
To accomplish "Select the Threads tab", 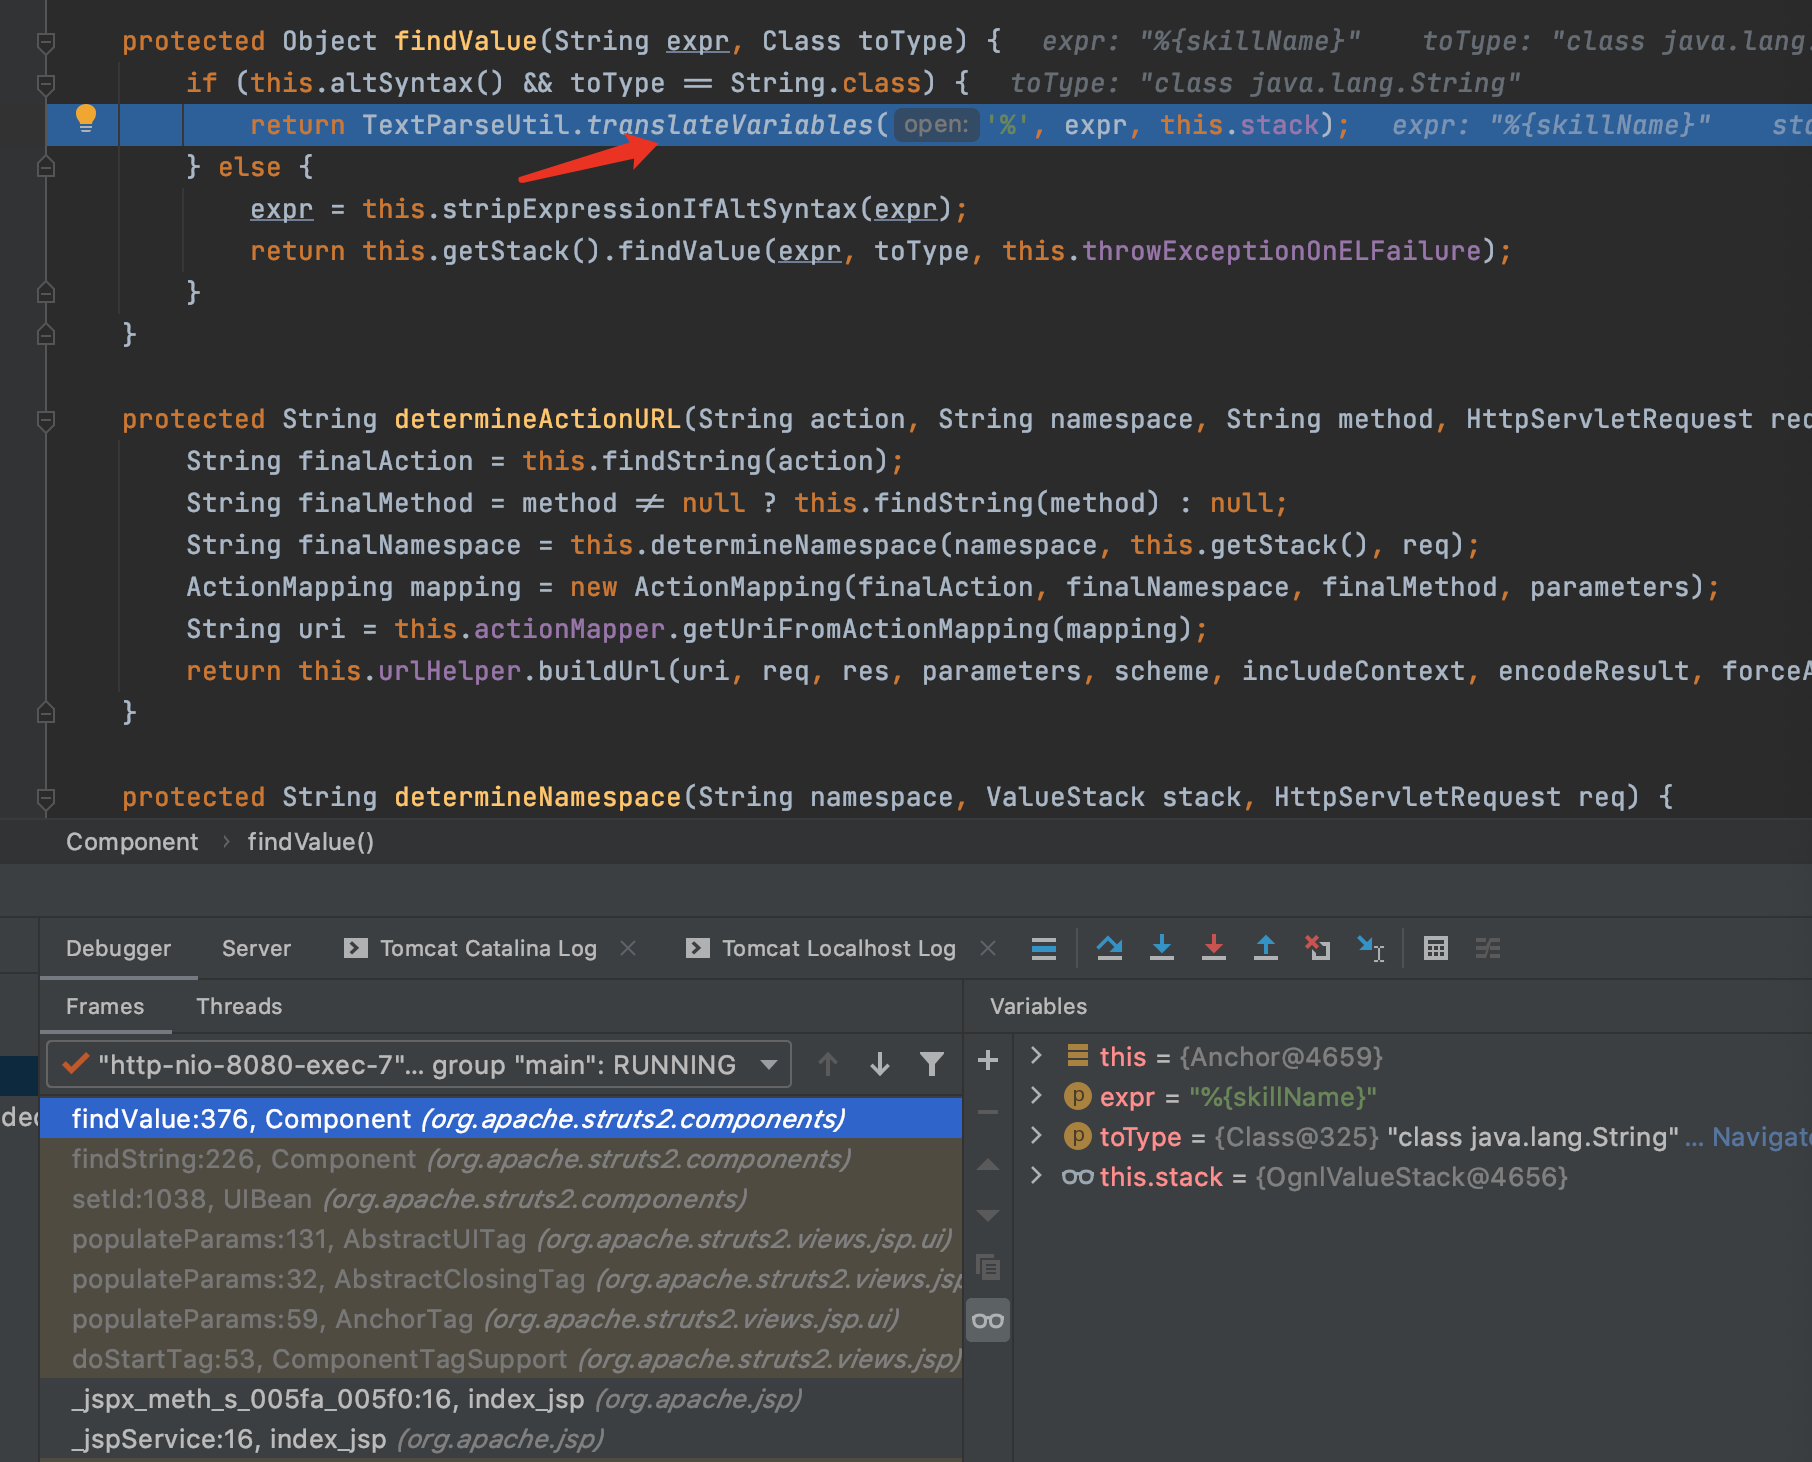I will point(239,1006).
